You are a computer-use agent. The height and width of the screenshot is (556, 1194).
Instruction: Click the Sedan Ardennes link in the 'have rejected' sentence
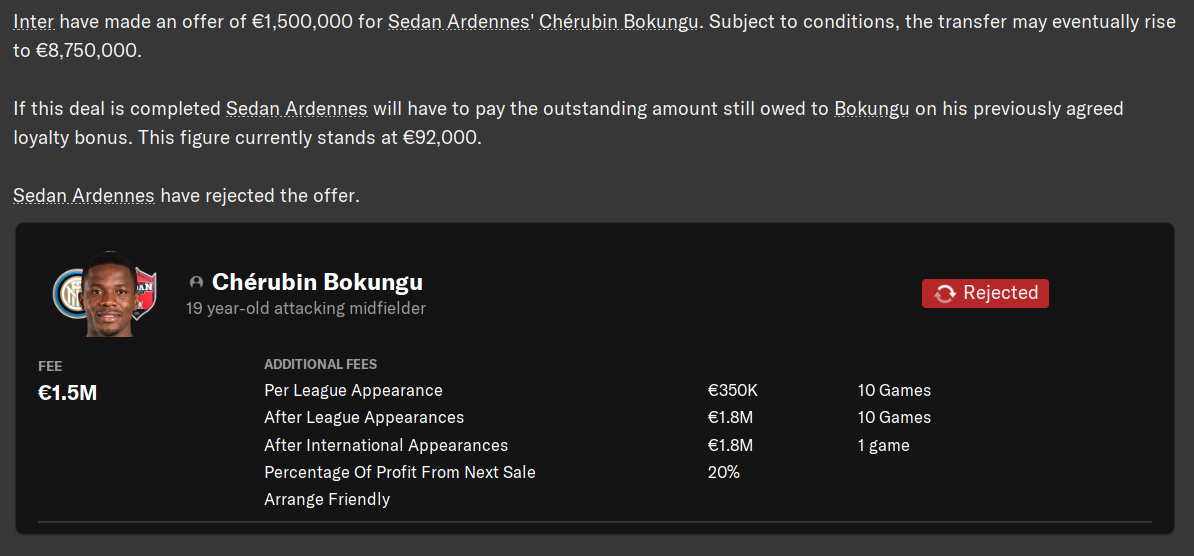tap(83, 196)
